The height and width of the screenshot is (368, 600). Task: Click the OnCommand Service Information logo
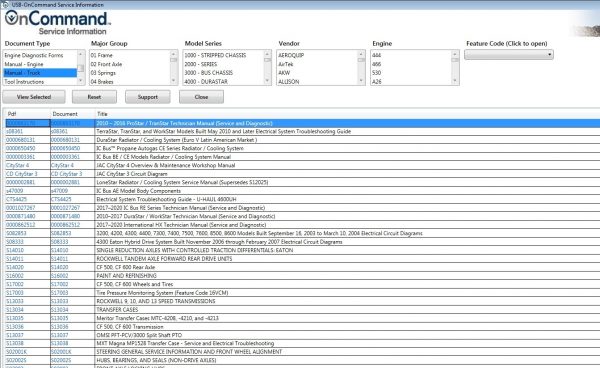(x=57, y=23)
